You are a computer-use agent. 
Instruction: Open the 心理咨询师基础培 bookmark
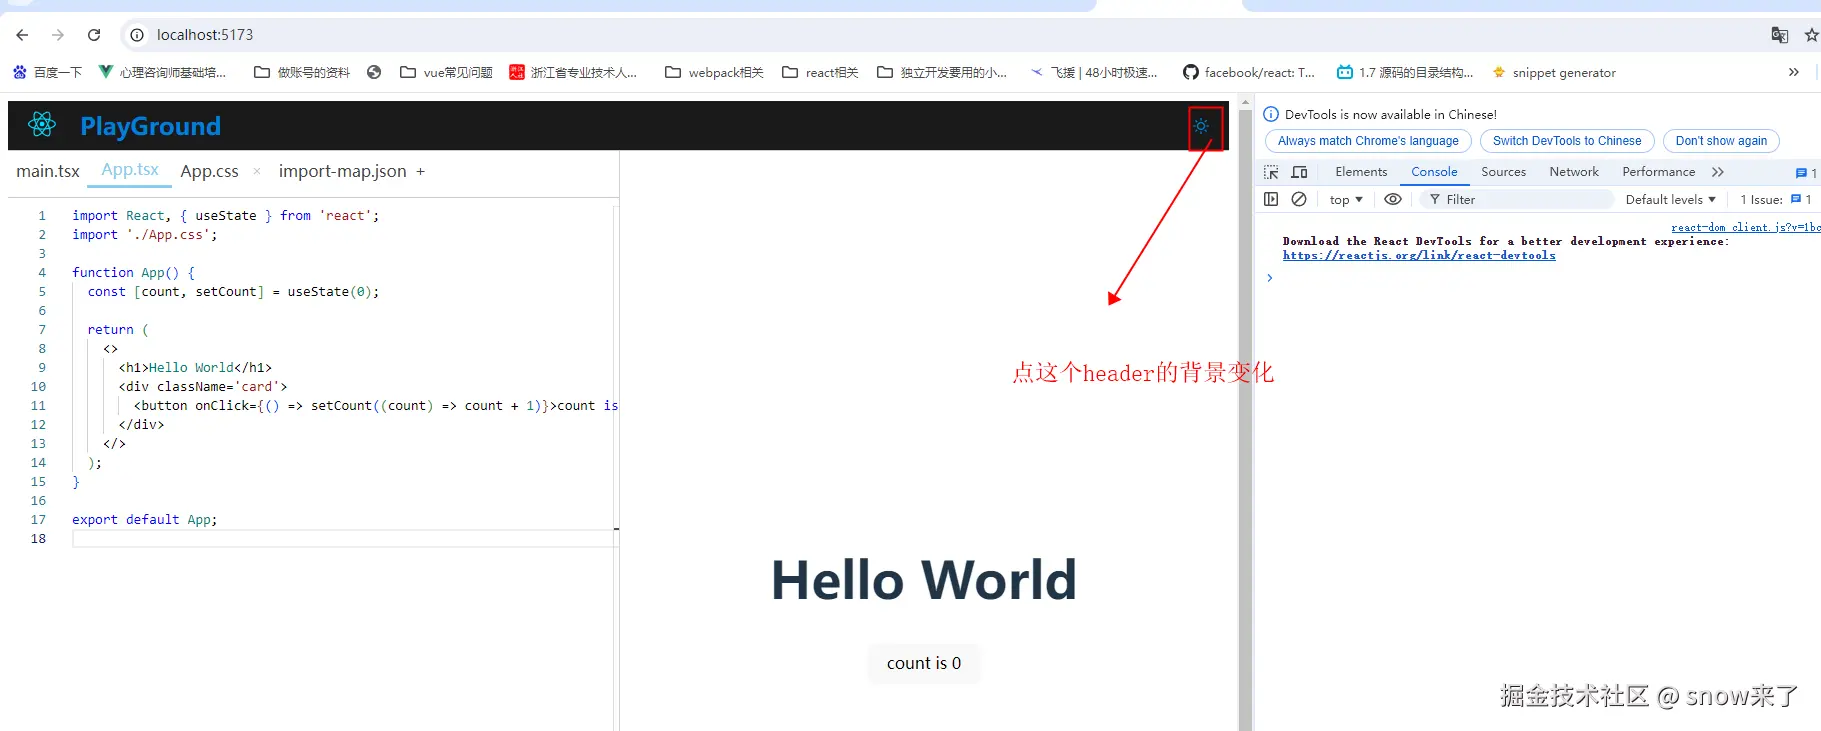(x=162, y=72)
